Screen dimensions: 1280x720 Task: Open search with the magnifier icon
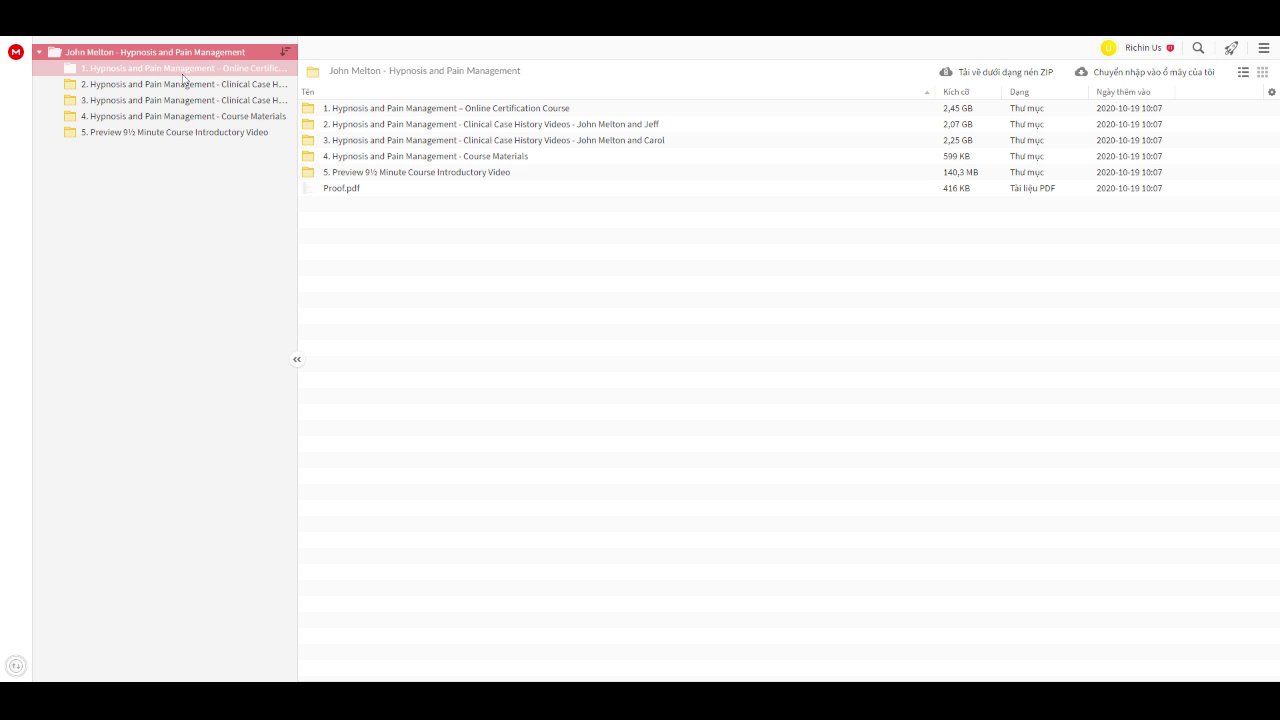click(1198, 48)
